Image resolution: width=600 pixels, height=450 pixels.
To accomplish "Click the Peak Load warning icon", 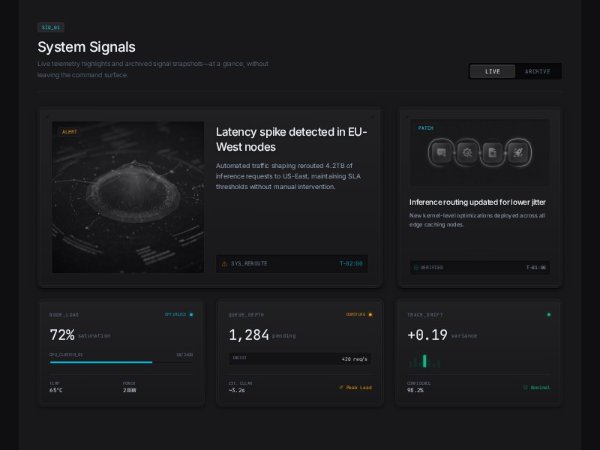I will coord(341,387).
